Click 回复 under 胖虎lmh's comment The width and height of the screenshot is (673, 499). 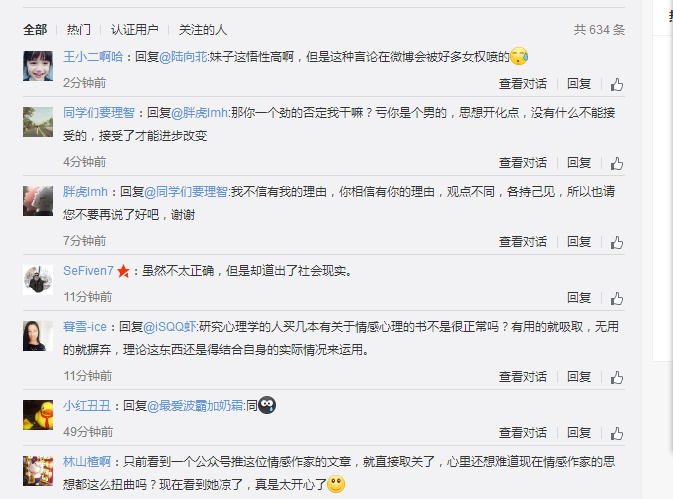(x=579, y=242)
